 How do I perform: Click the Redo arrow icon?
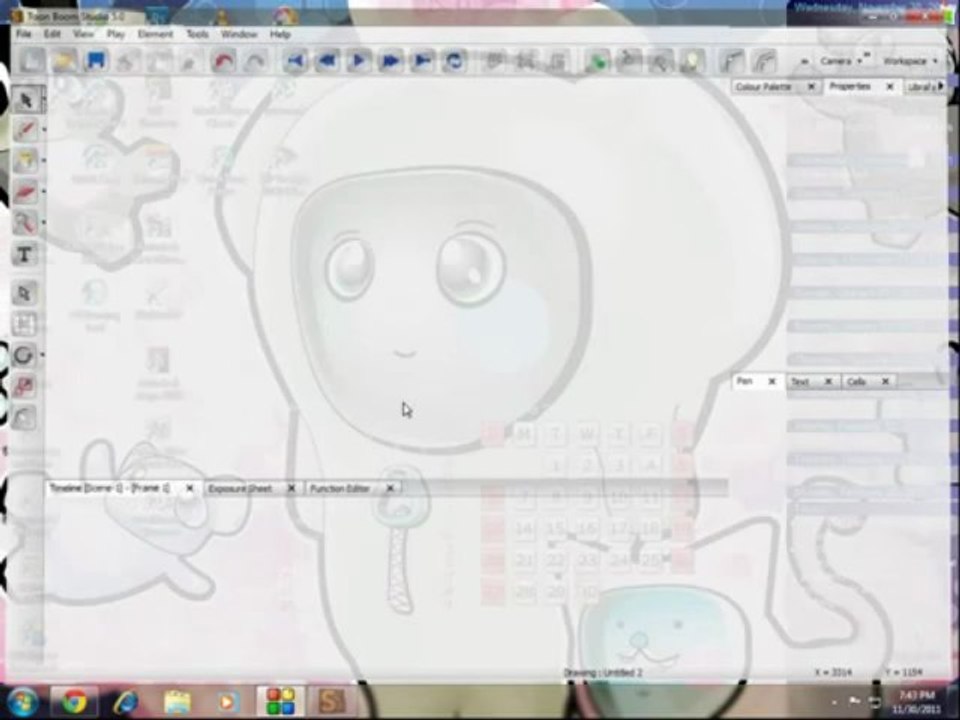pos(255,61)
